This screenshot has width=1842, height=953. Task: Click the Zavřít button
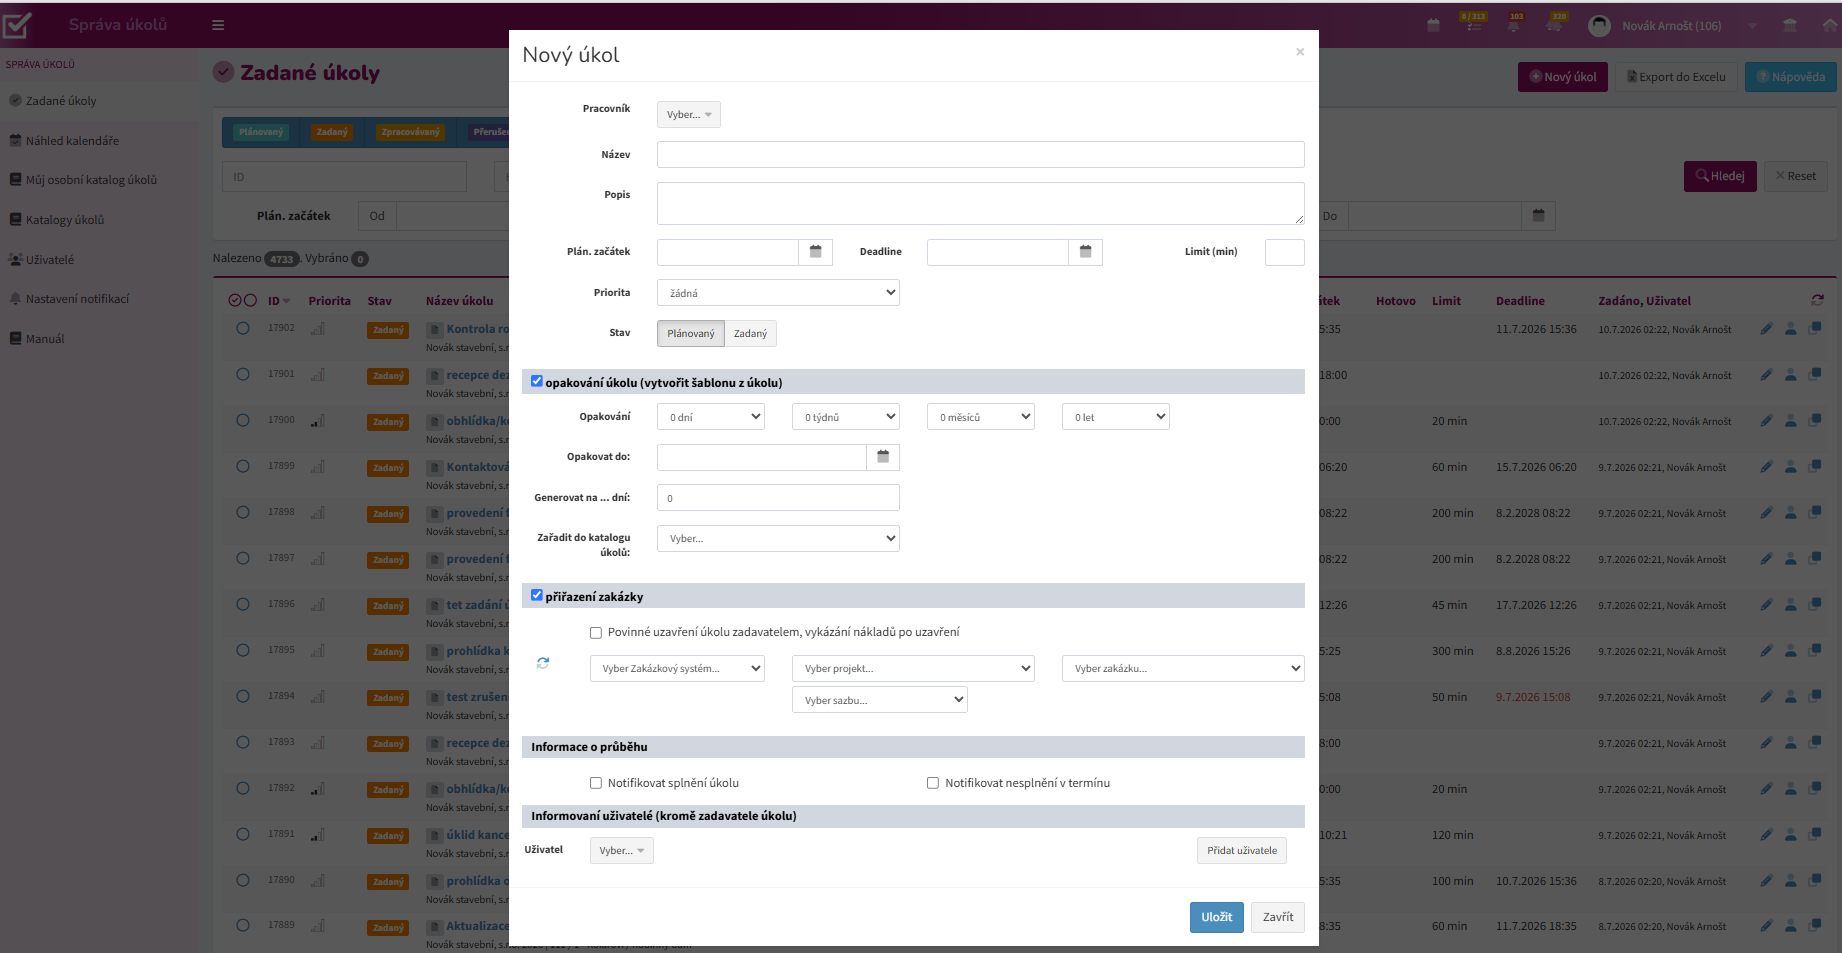coord(1278,917)
